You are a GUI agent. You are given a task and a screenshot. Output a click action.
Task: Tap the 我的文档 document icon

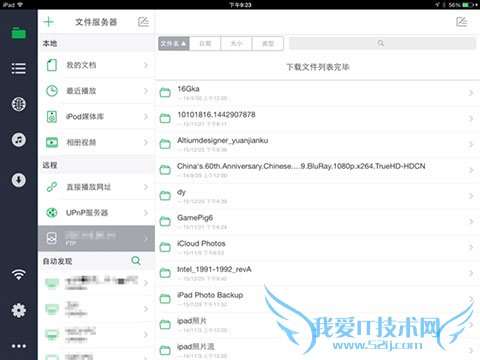click(52, 65)
